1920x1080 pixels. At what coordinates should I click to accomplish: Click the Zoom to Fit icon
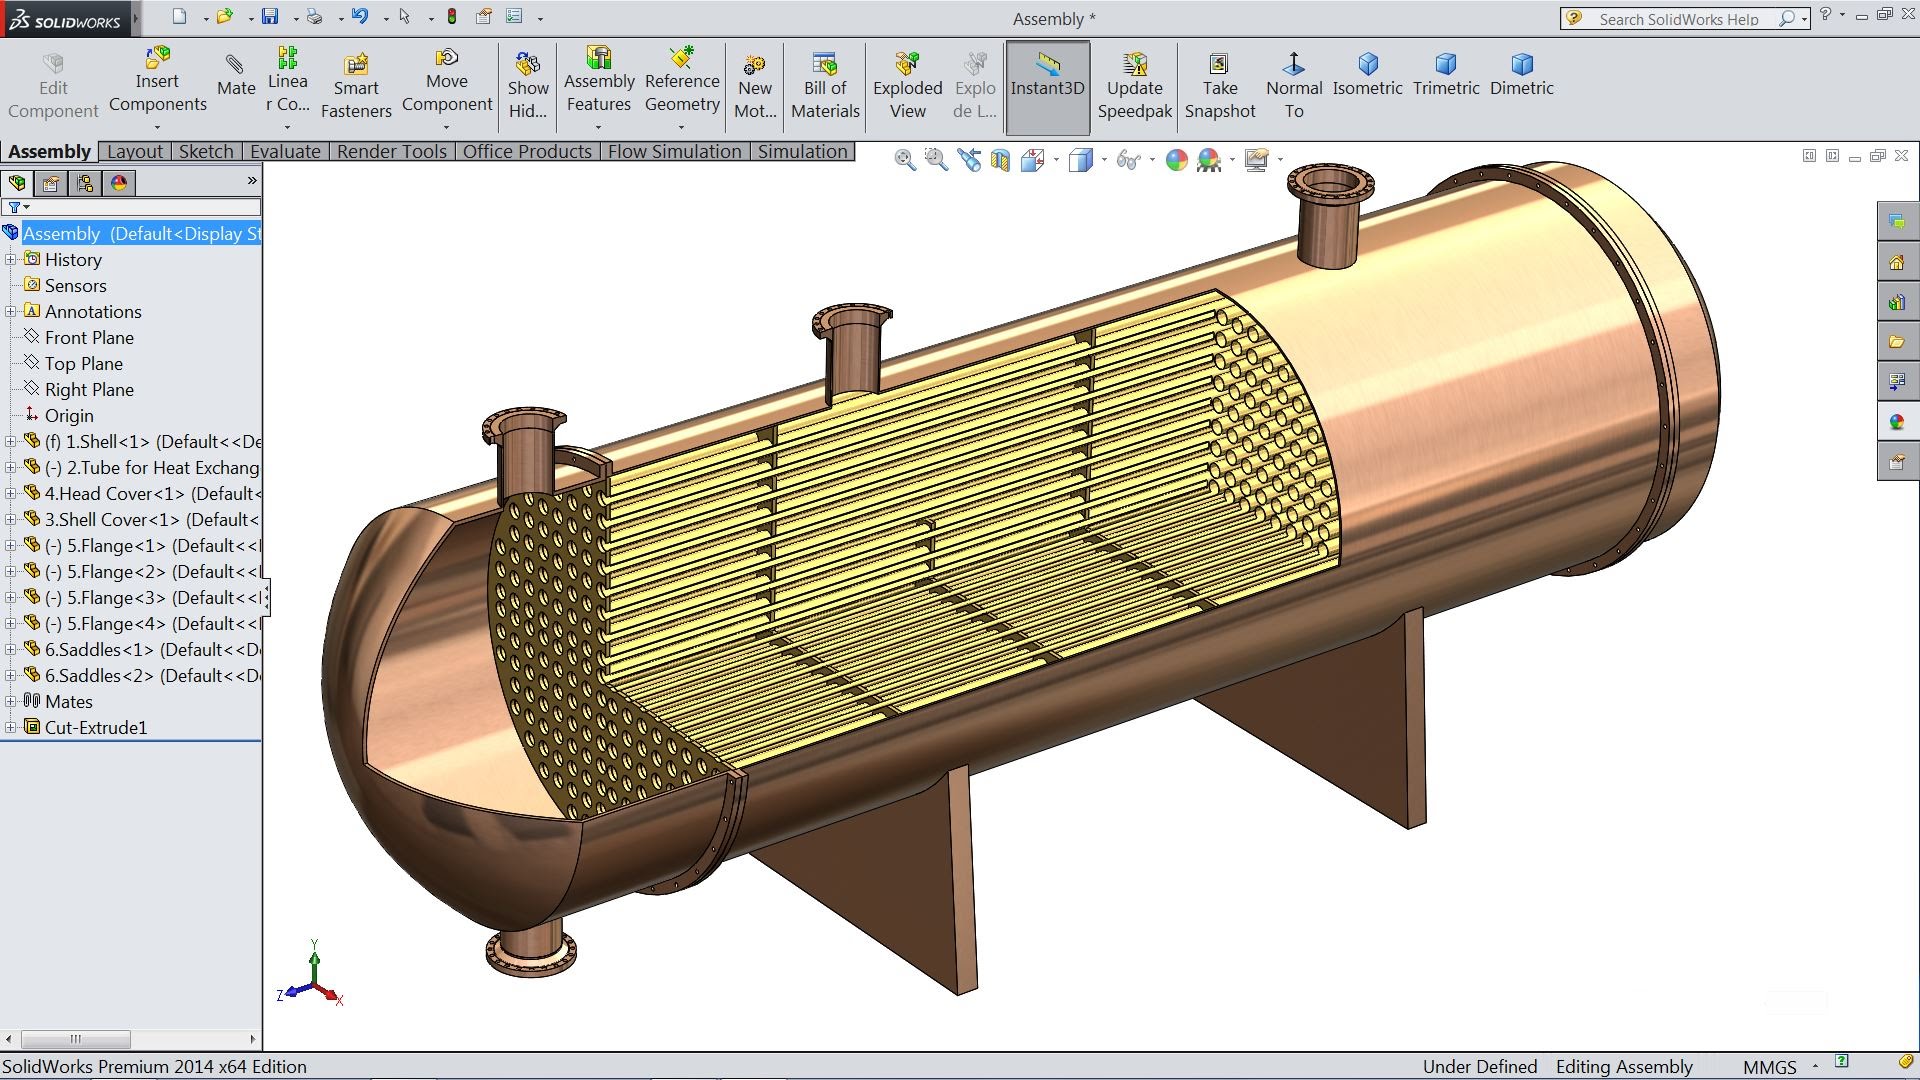904,160
